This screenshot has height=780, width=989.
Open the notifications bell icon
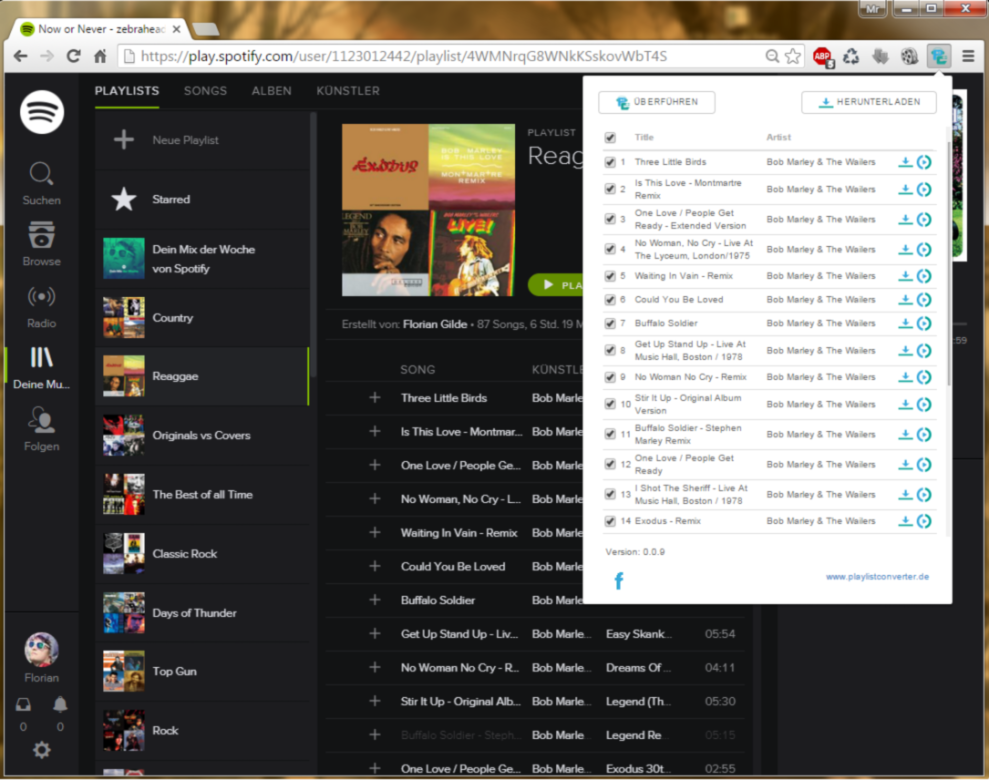tap(60, 704)
